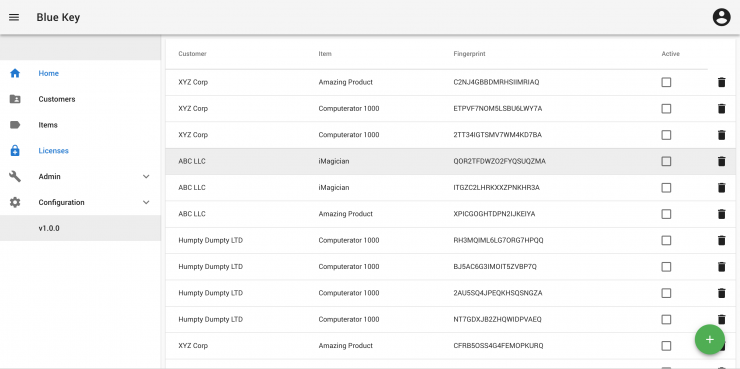
Task: Toggle Active checkbox for fingerprint CFRB5OSS…
Action: coord(666,346)
